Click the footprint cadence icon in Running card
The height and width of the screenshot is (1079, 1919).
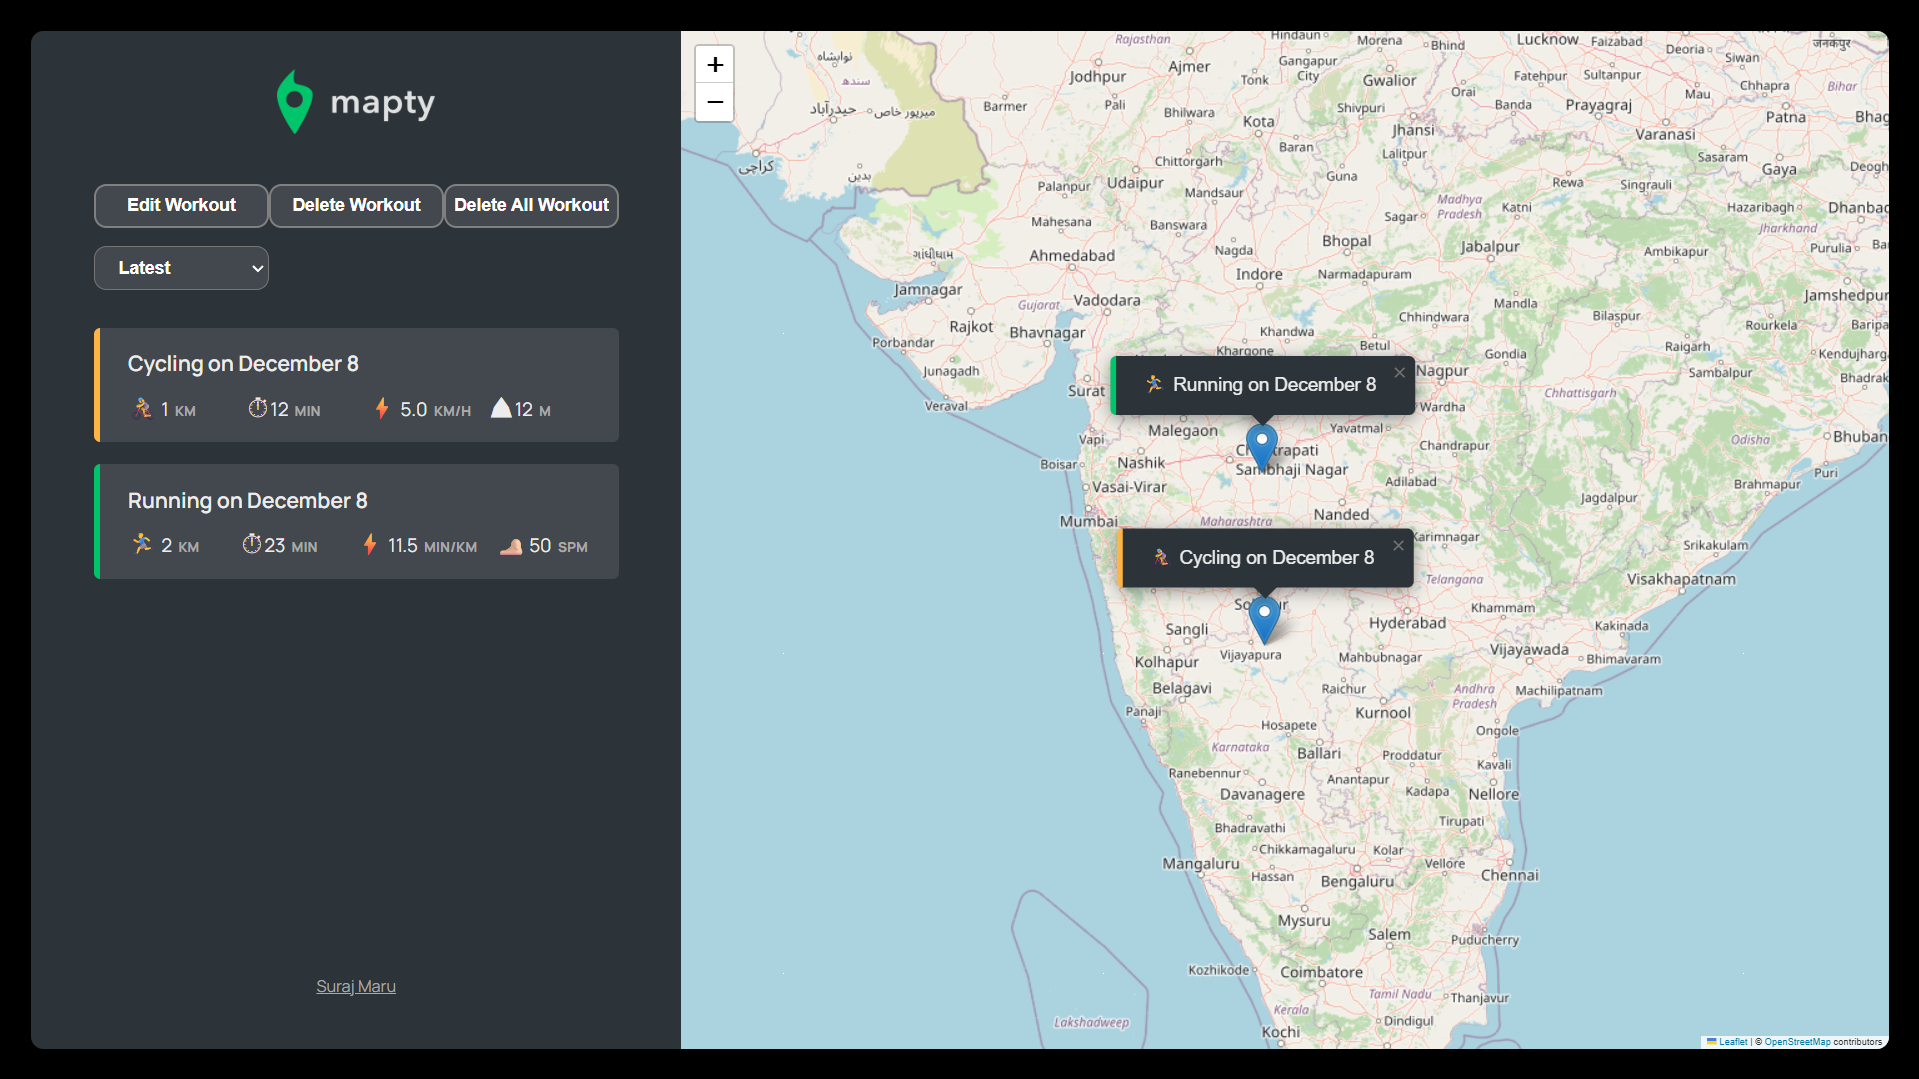(x=511, y=546)
